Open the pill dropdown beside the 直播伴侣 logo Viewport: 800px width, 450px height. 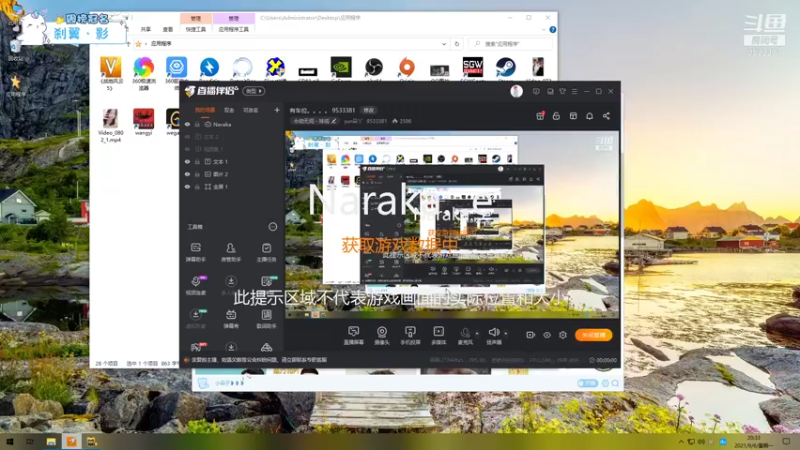pos(254,91)
